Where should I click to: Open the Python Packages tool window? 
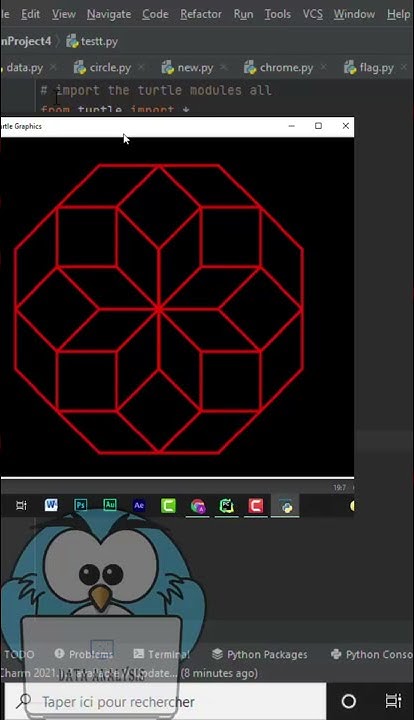260,654
